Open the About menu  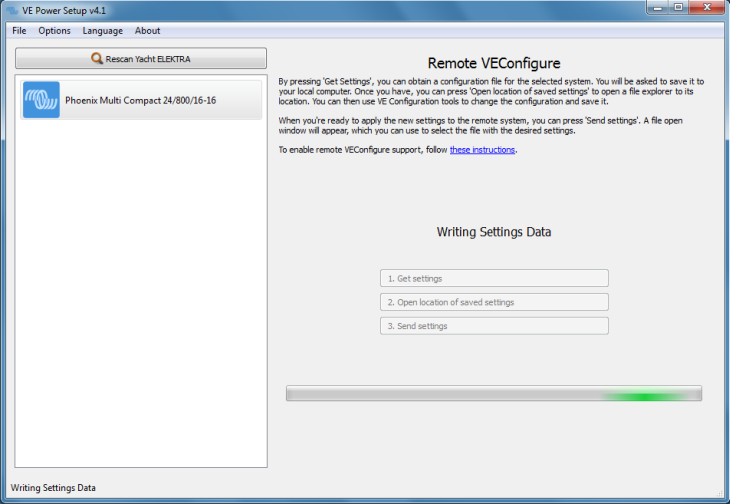147,31
